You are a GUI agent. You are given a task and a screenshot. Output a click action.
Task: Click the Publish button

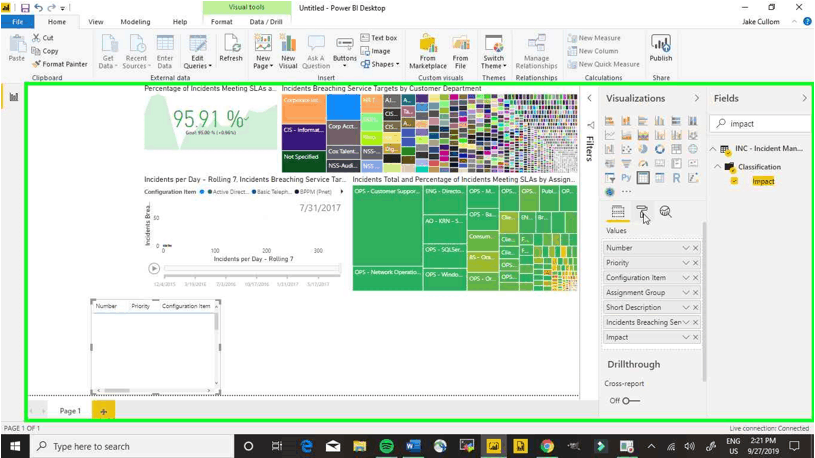[661, 48]
